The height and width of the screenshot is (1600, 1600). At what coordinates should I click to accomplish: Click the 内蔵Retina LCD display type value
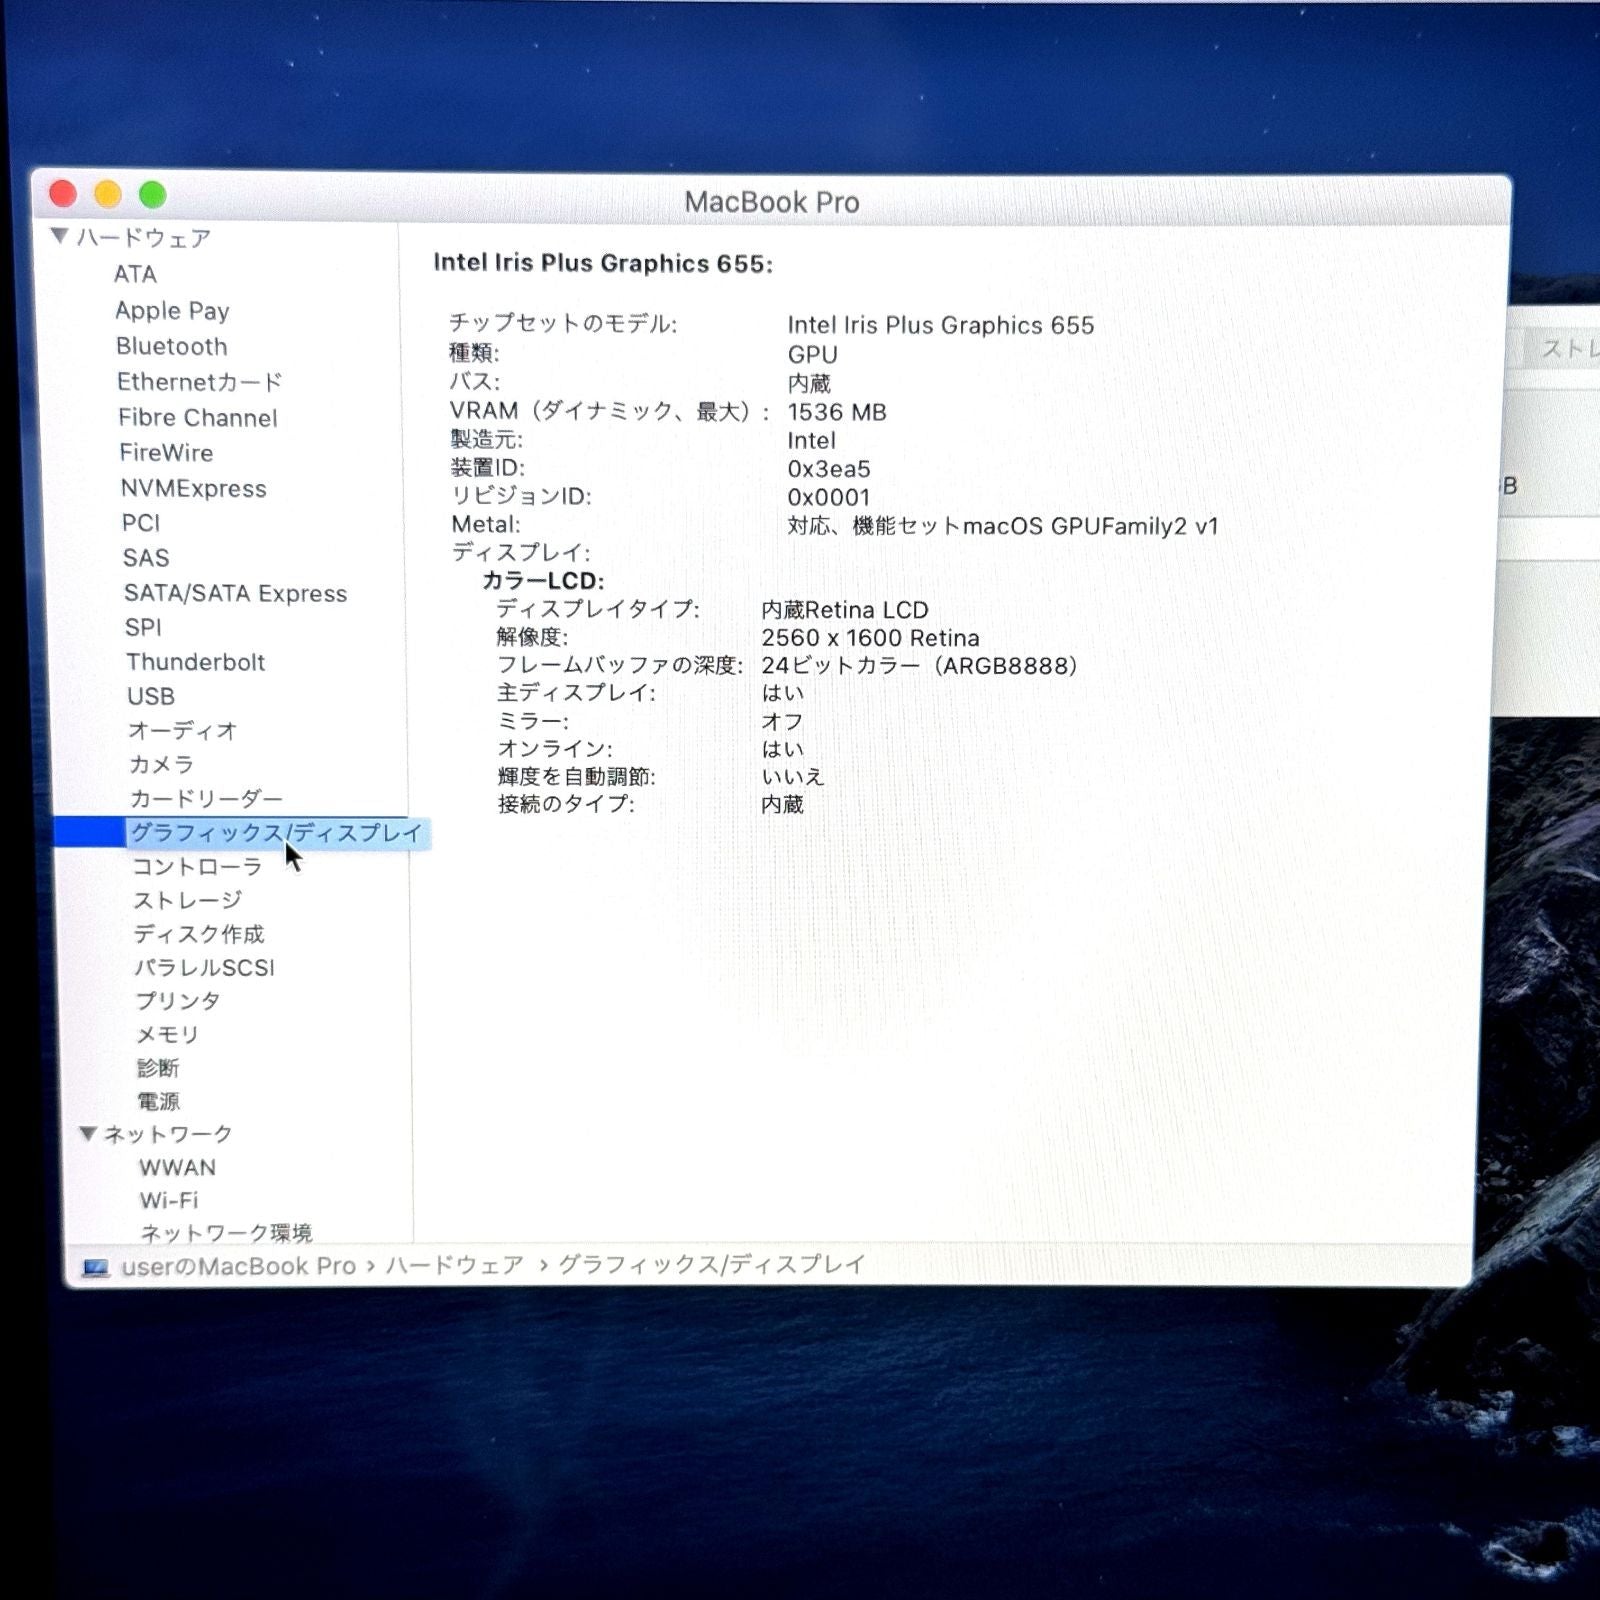[845, 610]
